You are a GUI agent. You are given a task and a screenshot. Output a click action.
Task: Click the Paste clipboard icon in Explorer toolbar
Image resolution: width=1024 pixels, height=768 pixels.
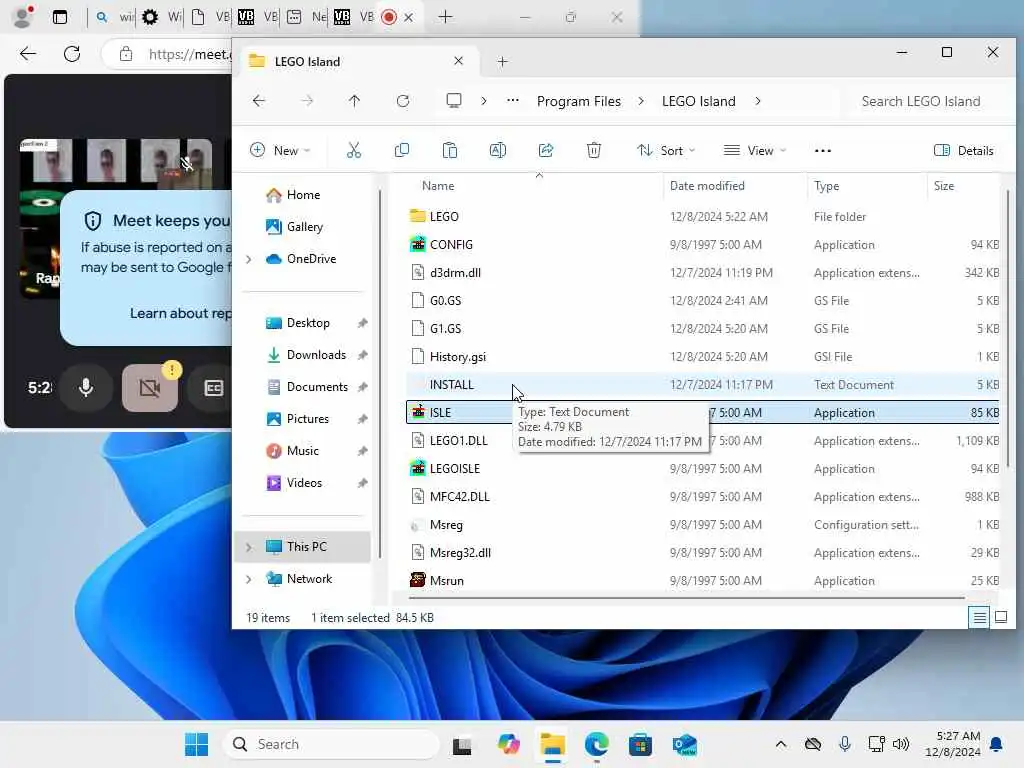[449, 151]
